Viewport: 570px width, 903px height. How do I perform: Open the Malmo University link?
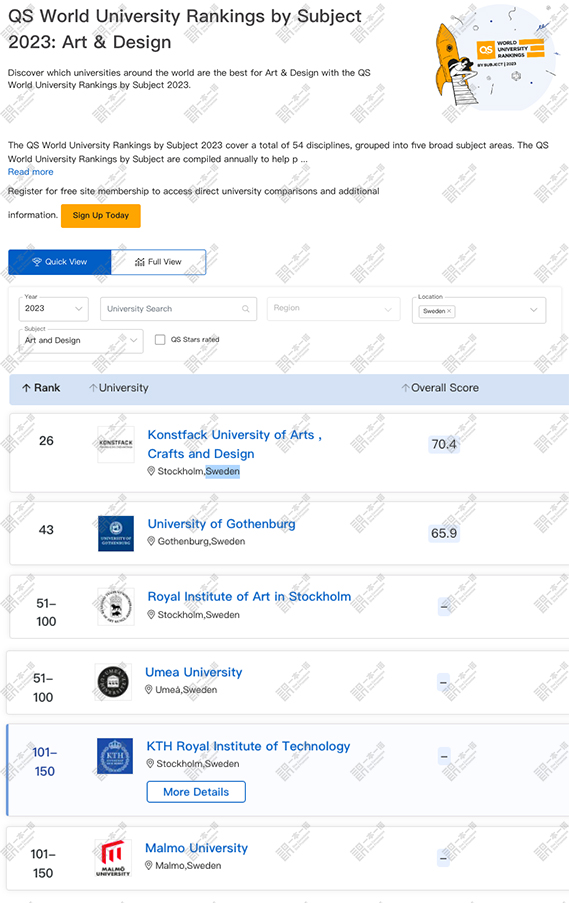(x=196, y=848)
